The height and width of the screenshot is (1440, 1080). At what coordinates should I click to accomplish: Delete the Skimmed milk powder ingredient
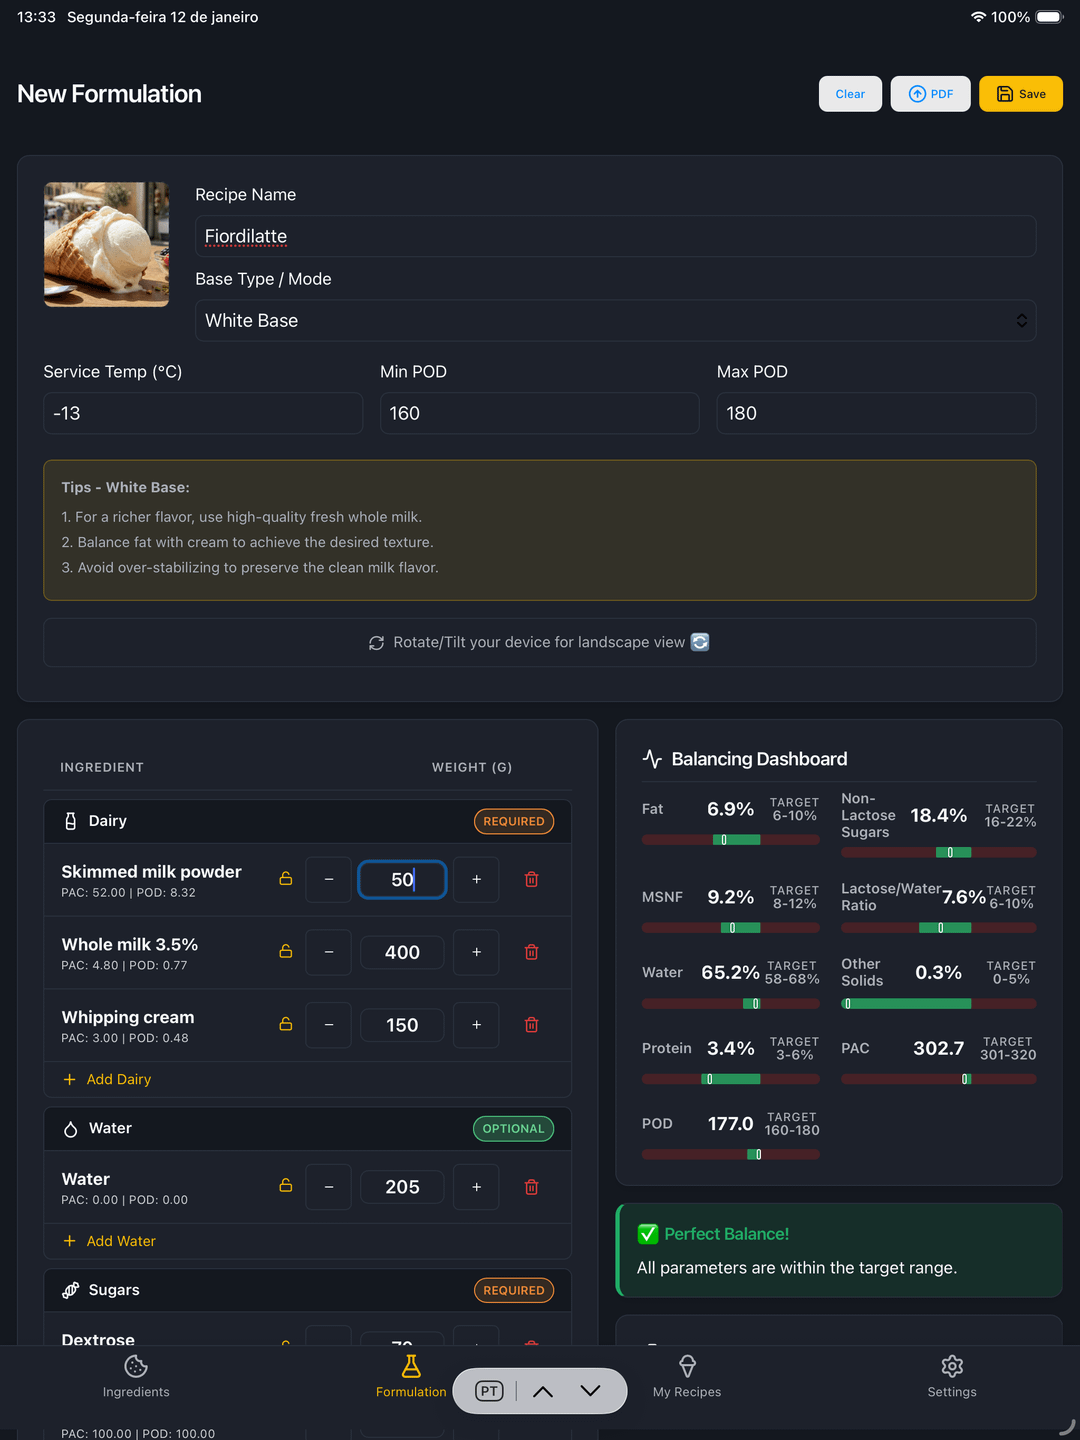click(531, 879)
